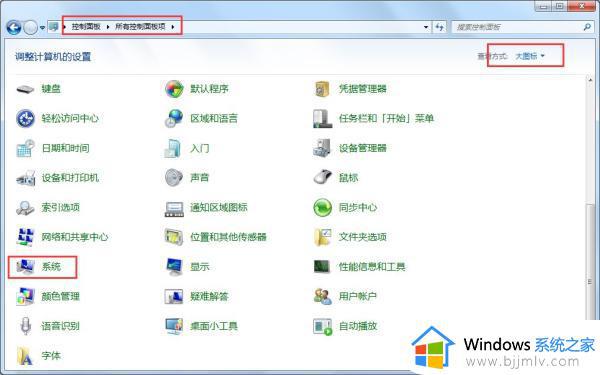Screen dimensions: 600x375
Task: Open the 系统 system icon
Action: pyautogui.click(x=25, y=267)
